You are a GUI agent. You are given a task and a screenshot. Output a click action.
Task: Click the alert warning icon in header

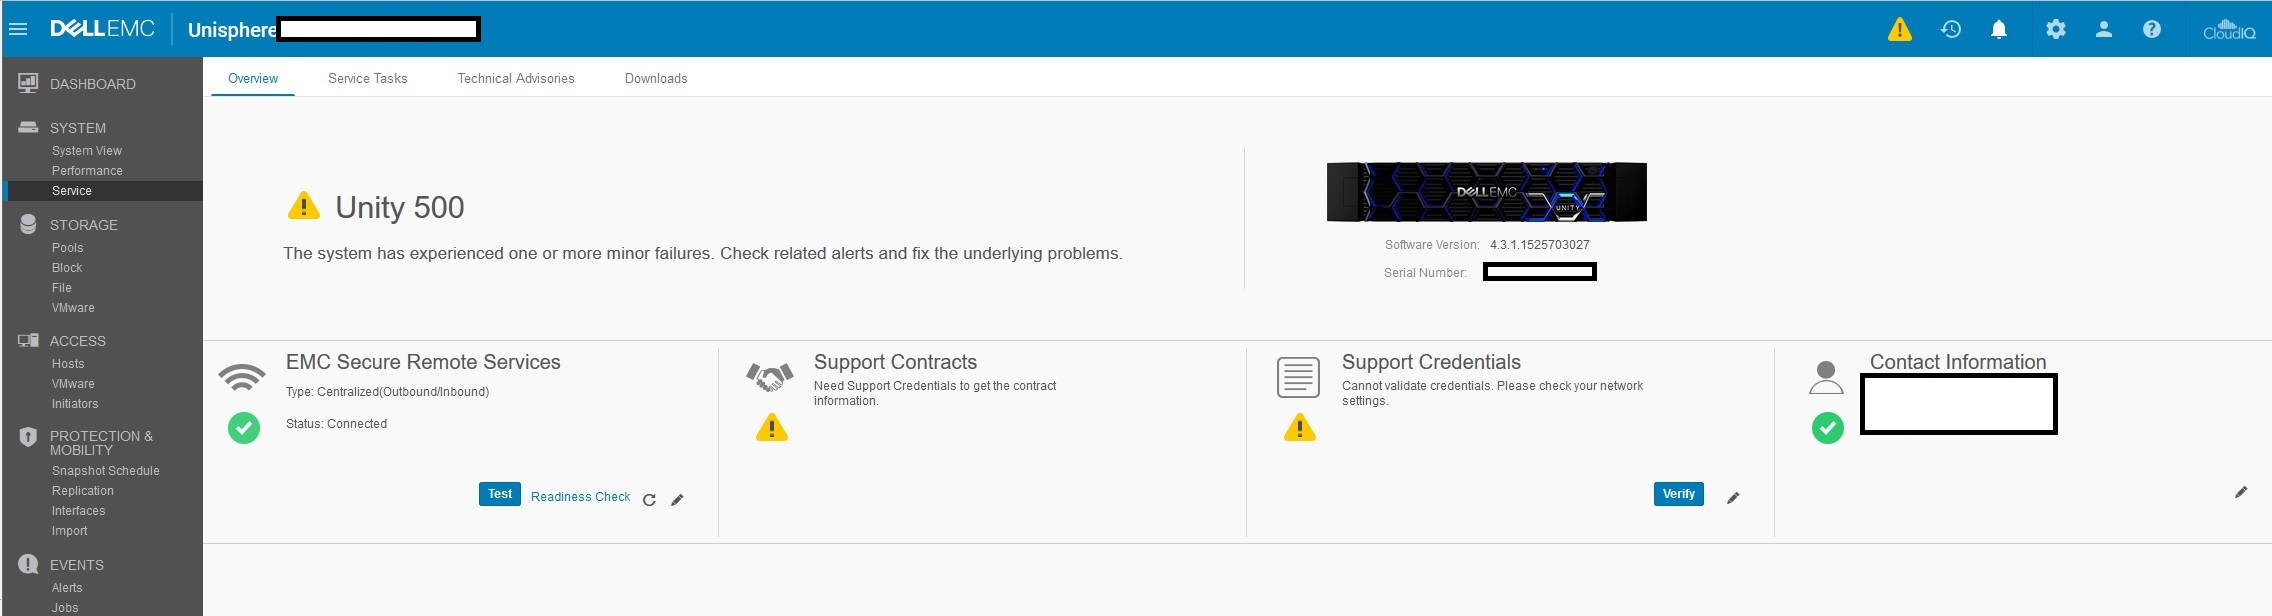click(x=1899, y=30)
